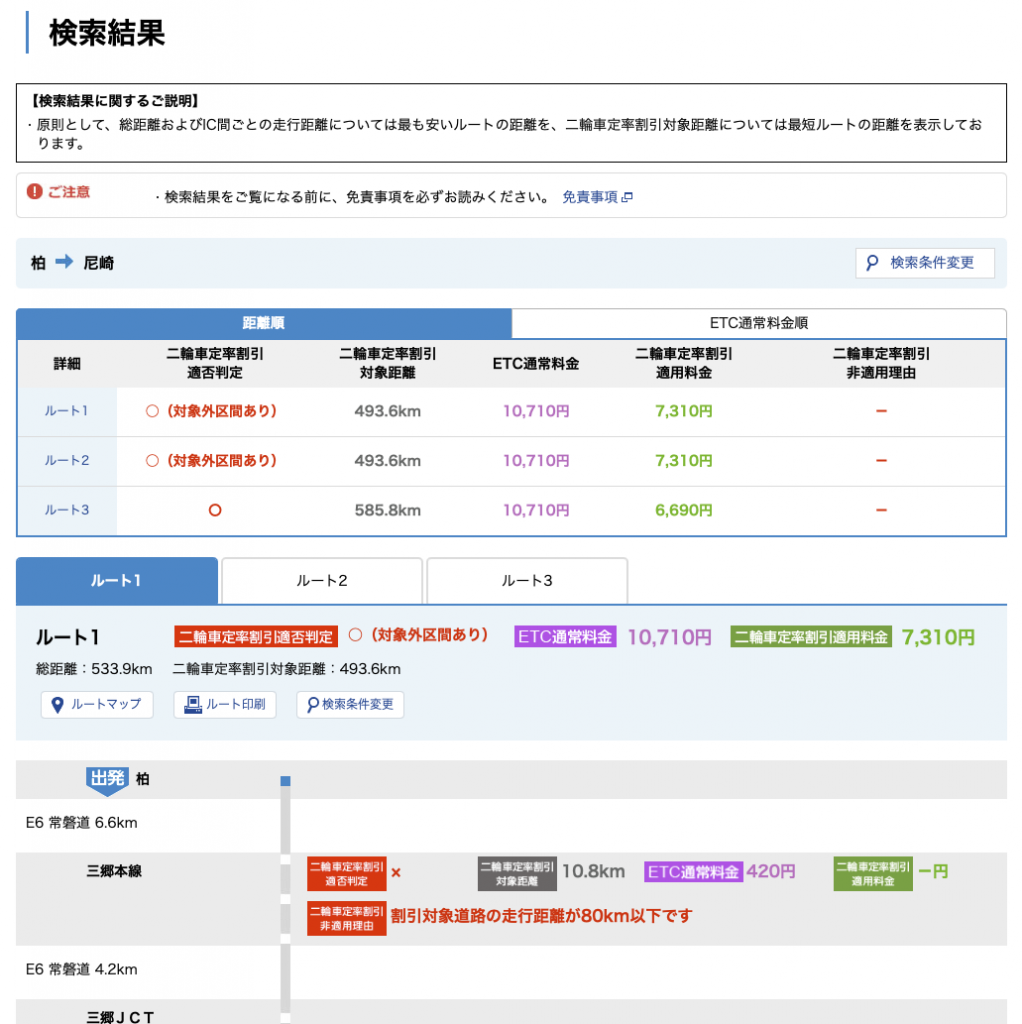
Task: Click the blue start node on route timeline
Action: 285,780
